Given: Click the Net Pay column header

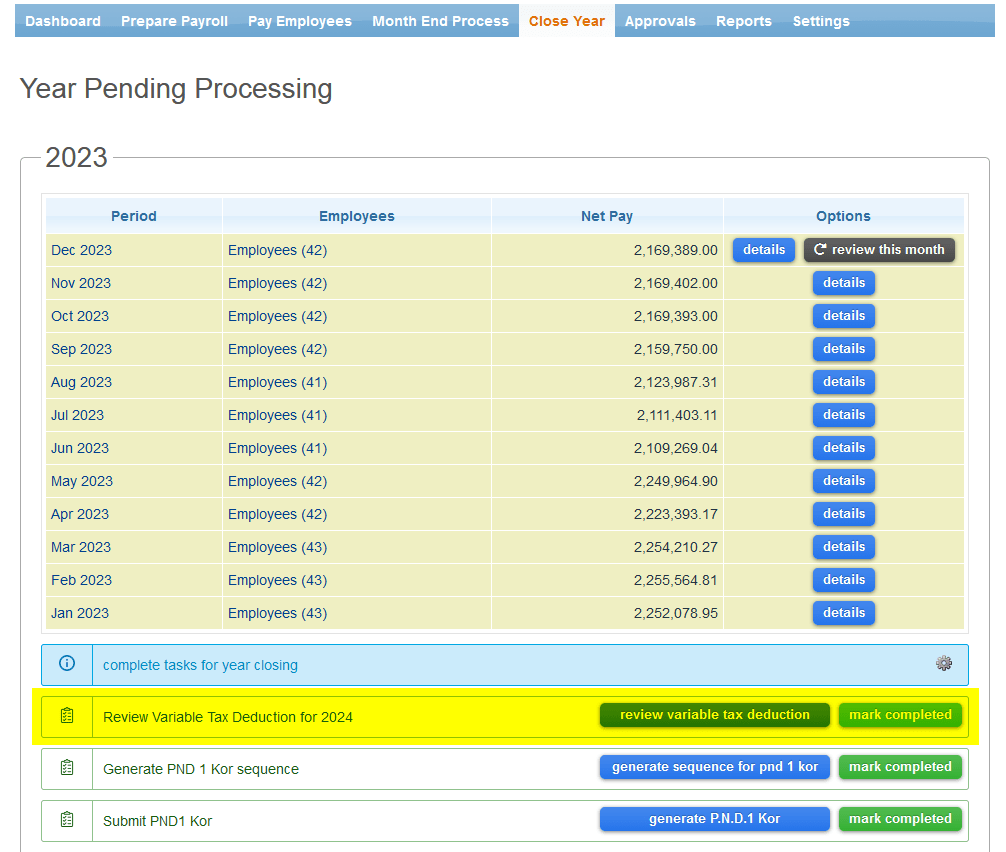Looking at the screenshot, I should click(x=607, y=216).
